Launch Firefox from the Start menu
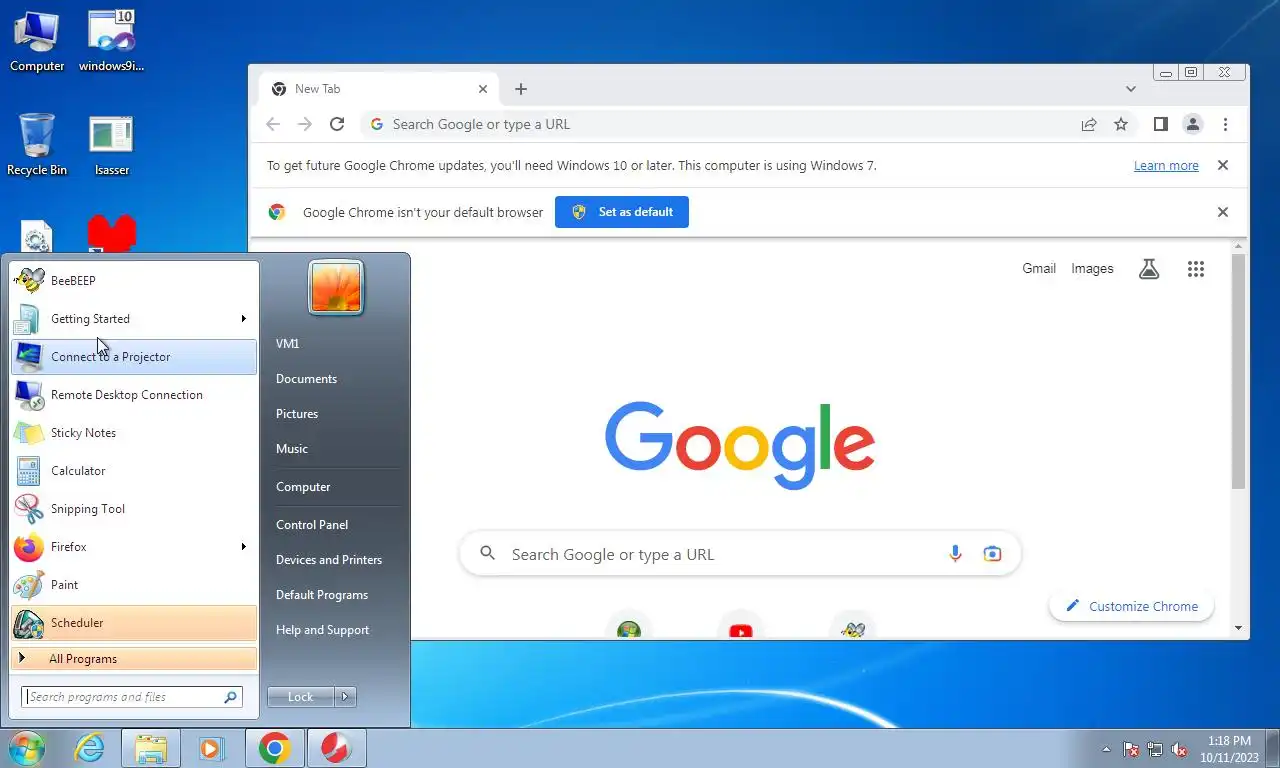Image resolution: width=1280 pixels, height=768 pixels. (134, 547)
